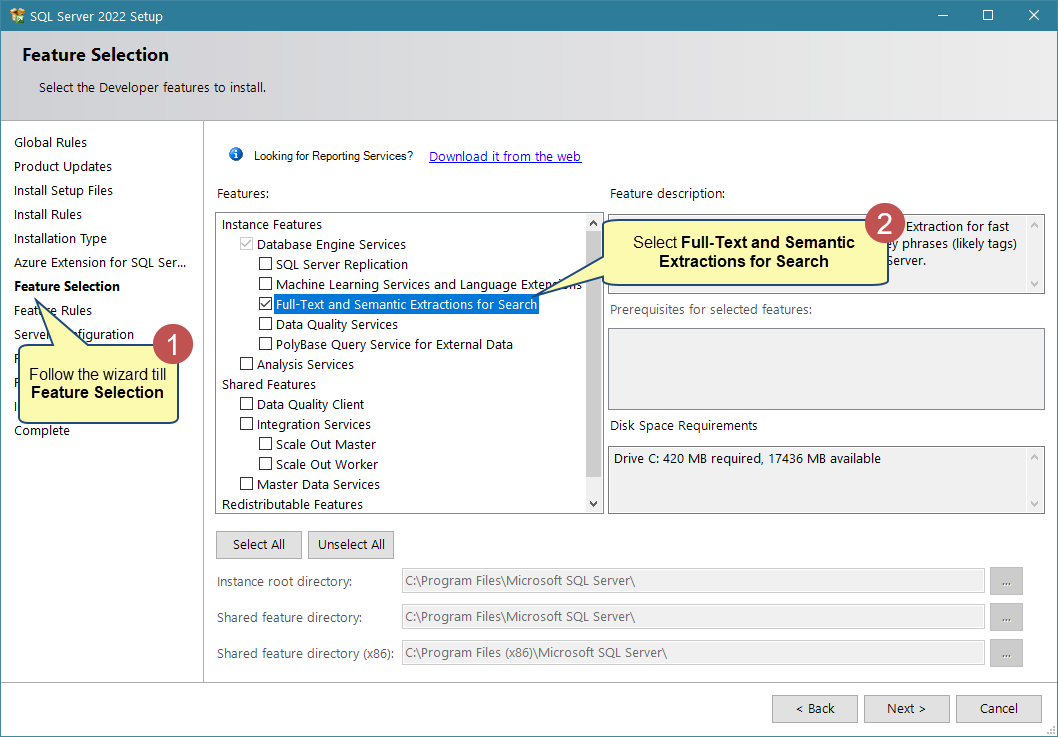Check the SQL Server Replication checkbox
The height and width of the screenshot is (737, 1058).
click(266, 264)
